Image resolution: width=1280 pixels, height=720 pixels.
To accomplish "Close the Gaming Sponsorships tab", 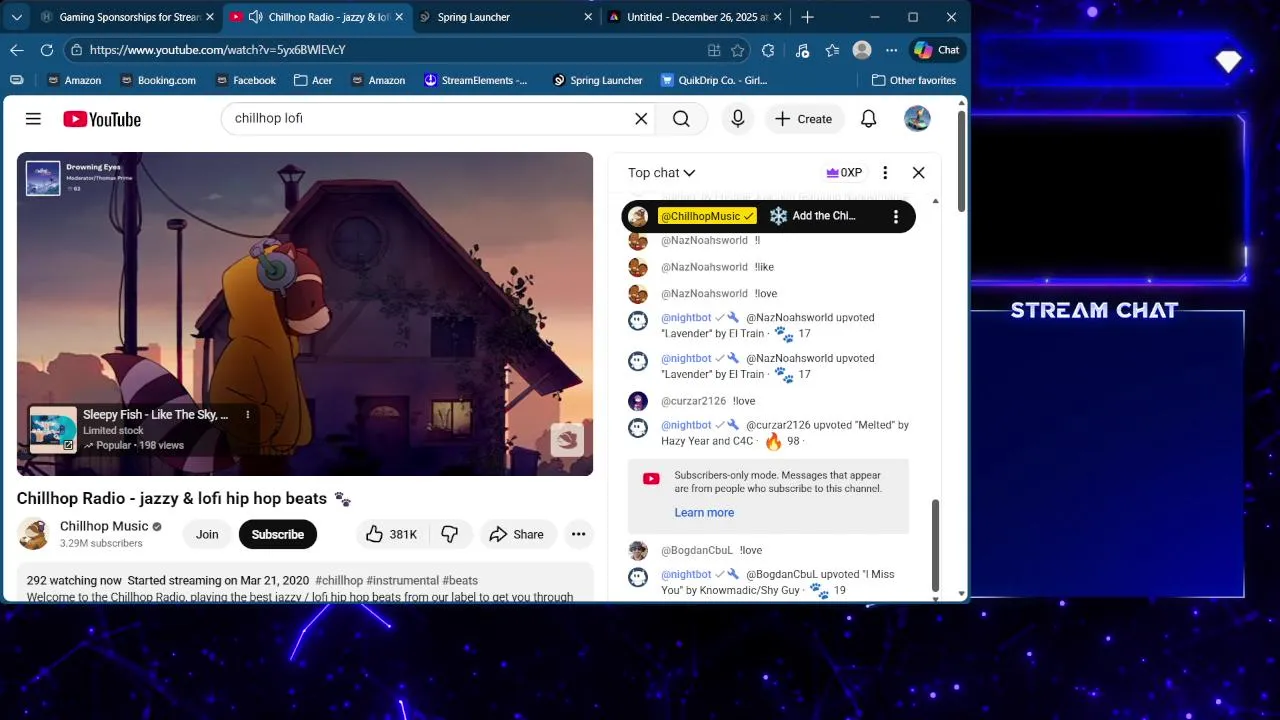I will click(x=210, y=17).
